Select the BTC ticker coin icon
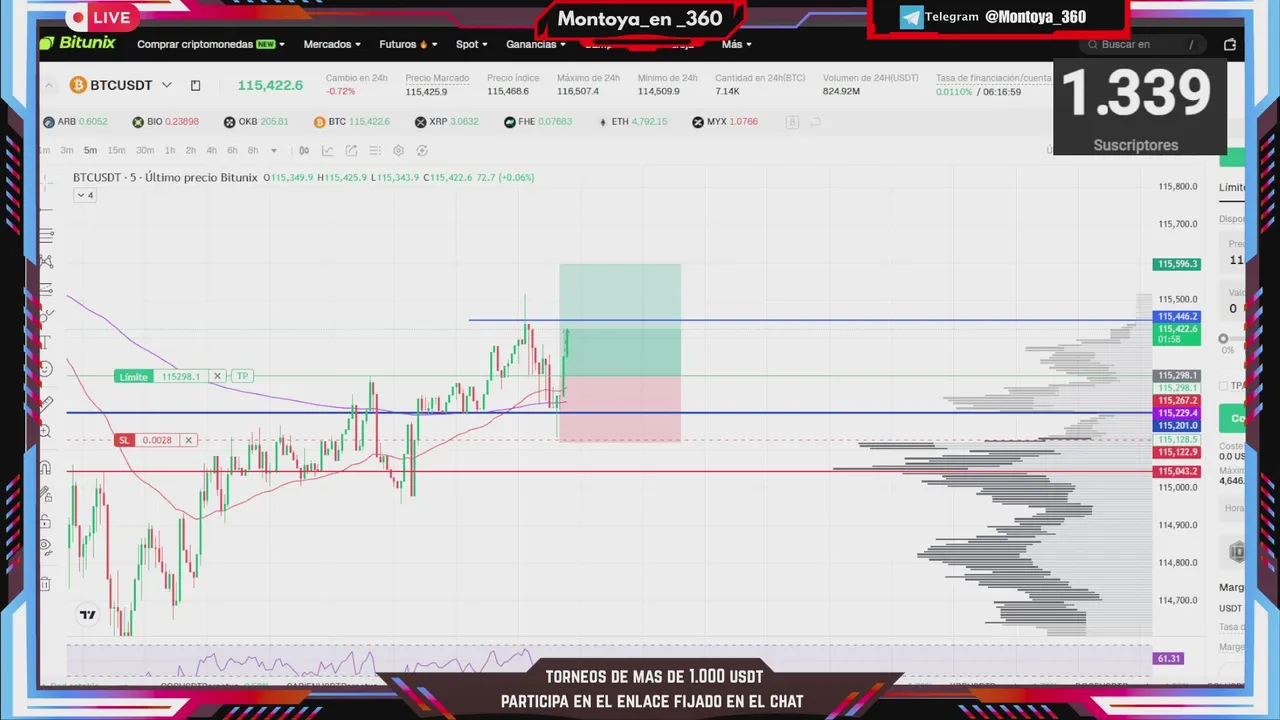 320,122
